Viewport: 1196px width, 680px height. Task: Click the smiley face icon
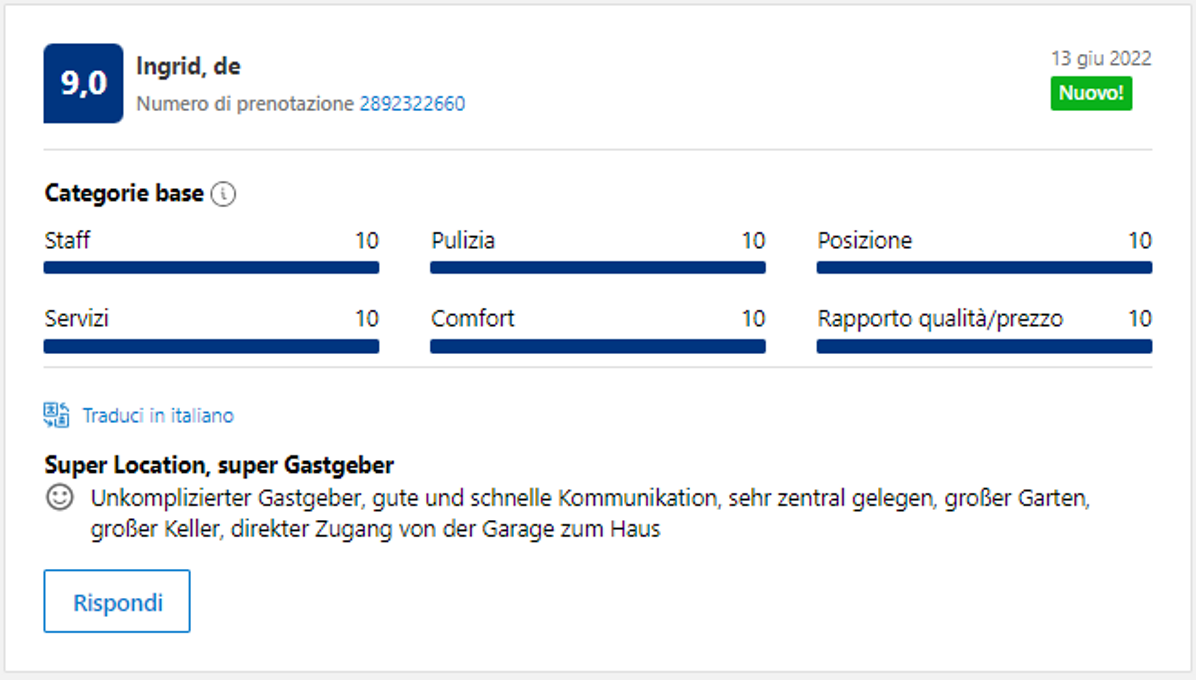(x=60, y=498)
